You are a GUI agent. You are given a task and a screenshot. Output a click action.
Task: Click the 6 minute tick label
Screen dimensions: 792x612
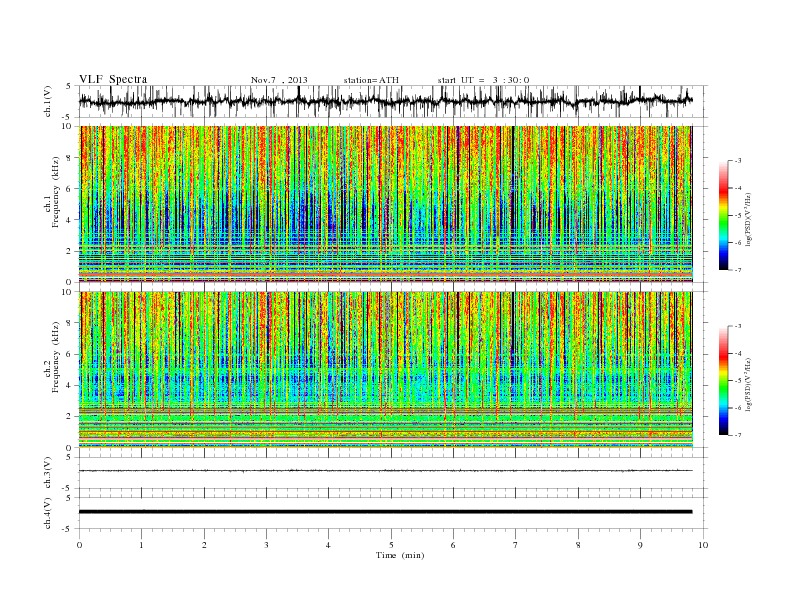[454, 545]
